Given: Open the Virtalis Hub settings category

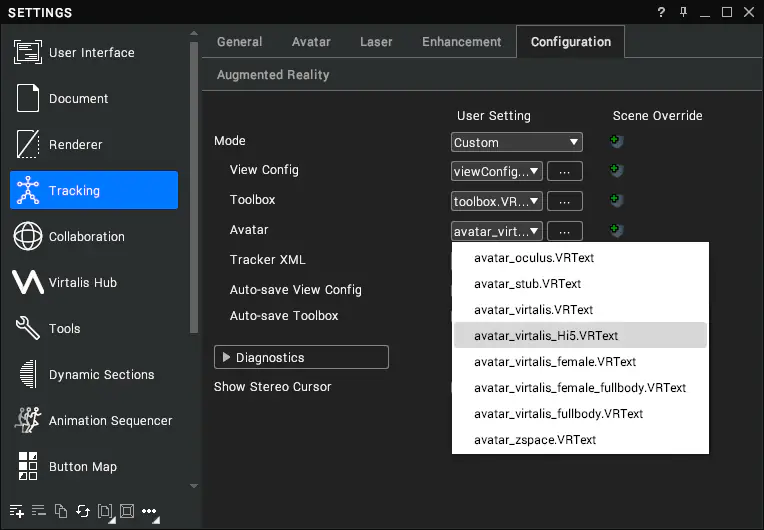Looking at the screenshot, I should 94,283.
